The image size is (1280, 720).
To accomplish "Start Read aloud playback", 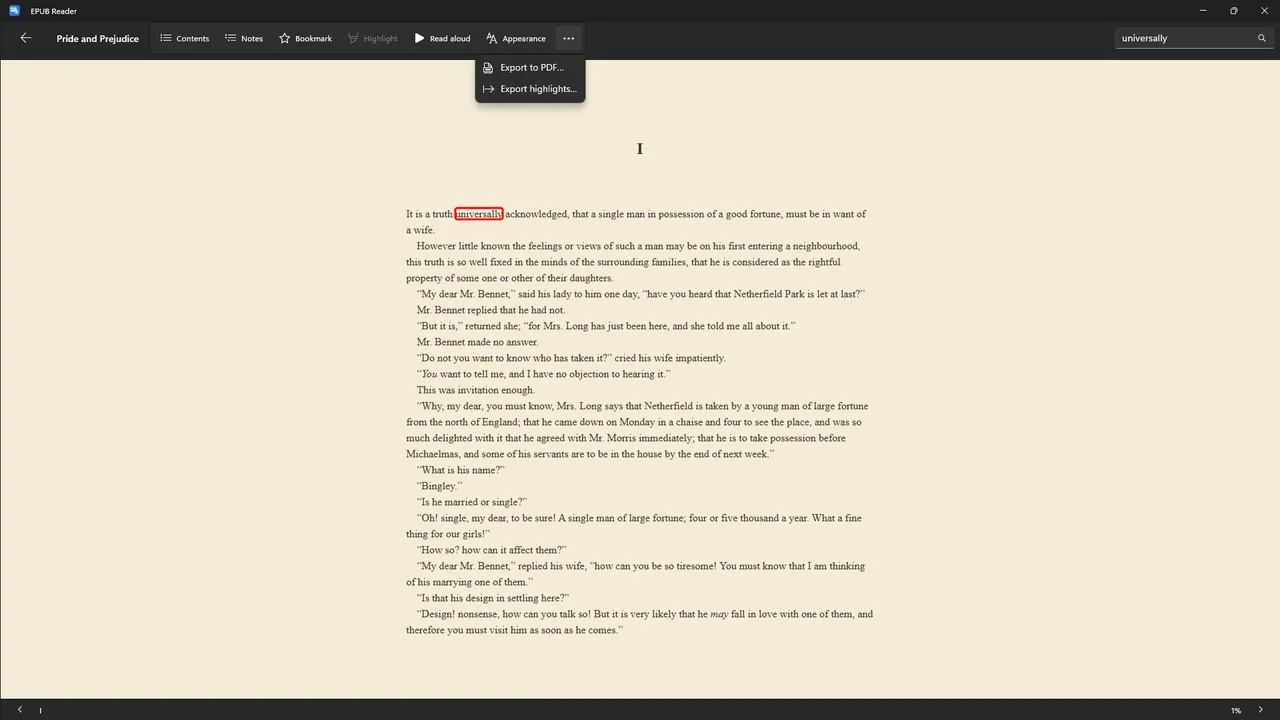I will [442, 38].
